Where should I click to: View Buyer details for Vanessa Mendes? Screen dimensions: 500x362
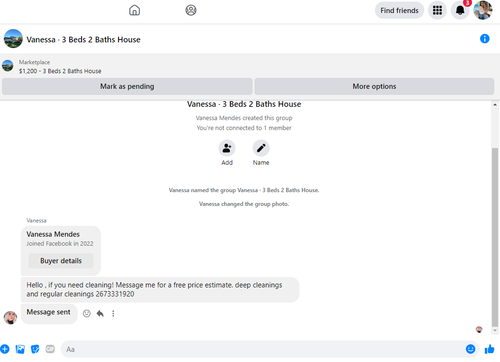(61, 261)
